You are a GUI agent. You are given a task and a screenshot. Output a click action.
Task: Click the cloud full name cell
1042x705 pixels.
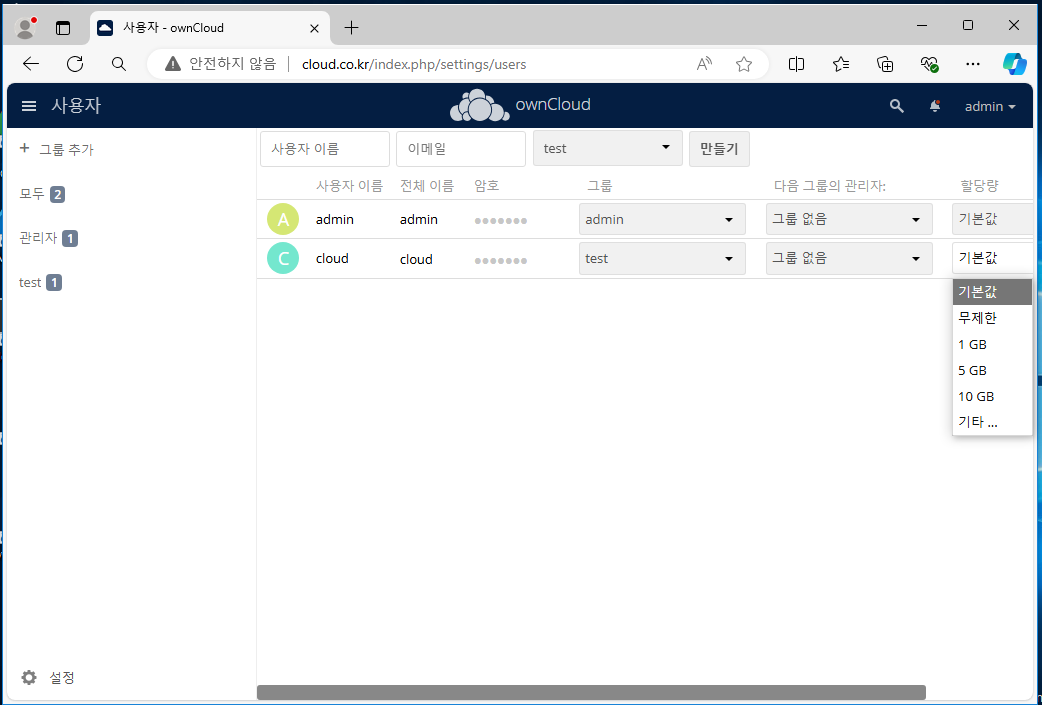click(416, 259)
